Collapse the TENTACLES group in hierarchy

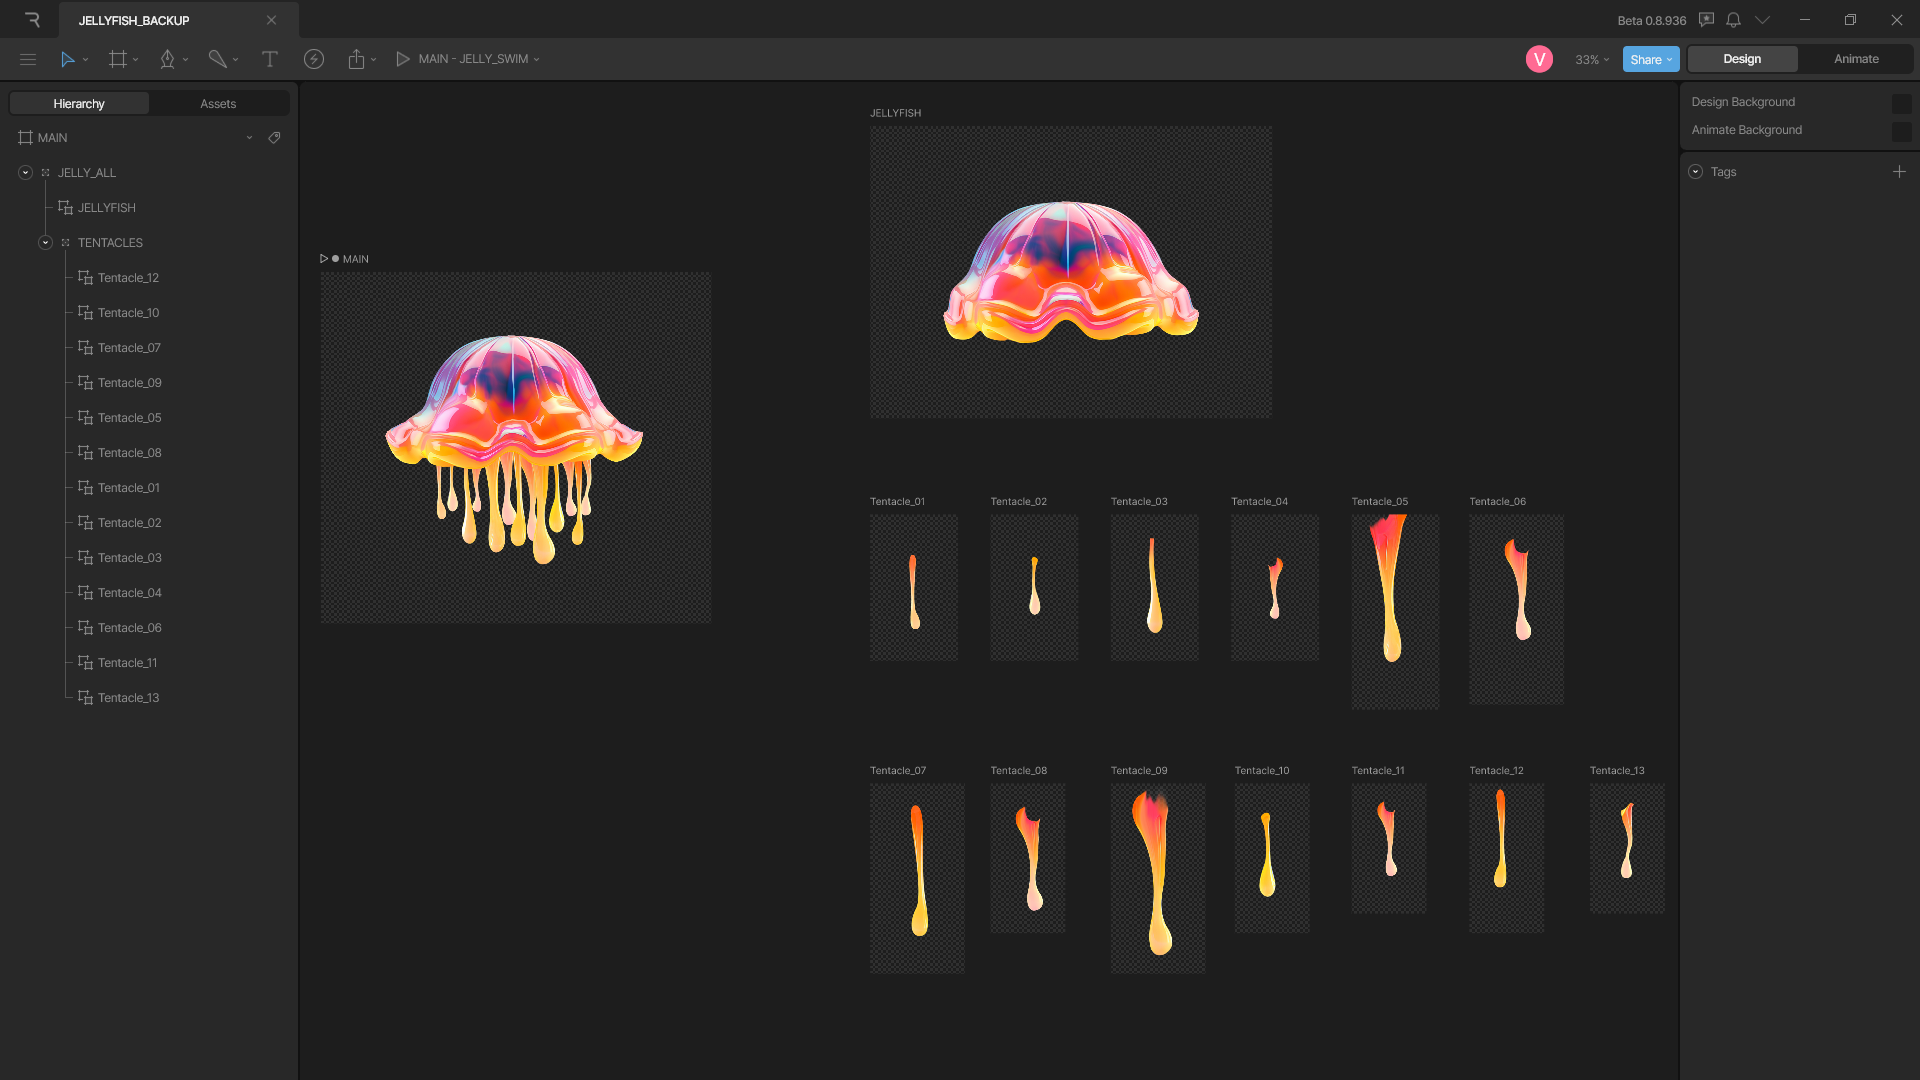45,242
